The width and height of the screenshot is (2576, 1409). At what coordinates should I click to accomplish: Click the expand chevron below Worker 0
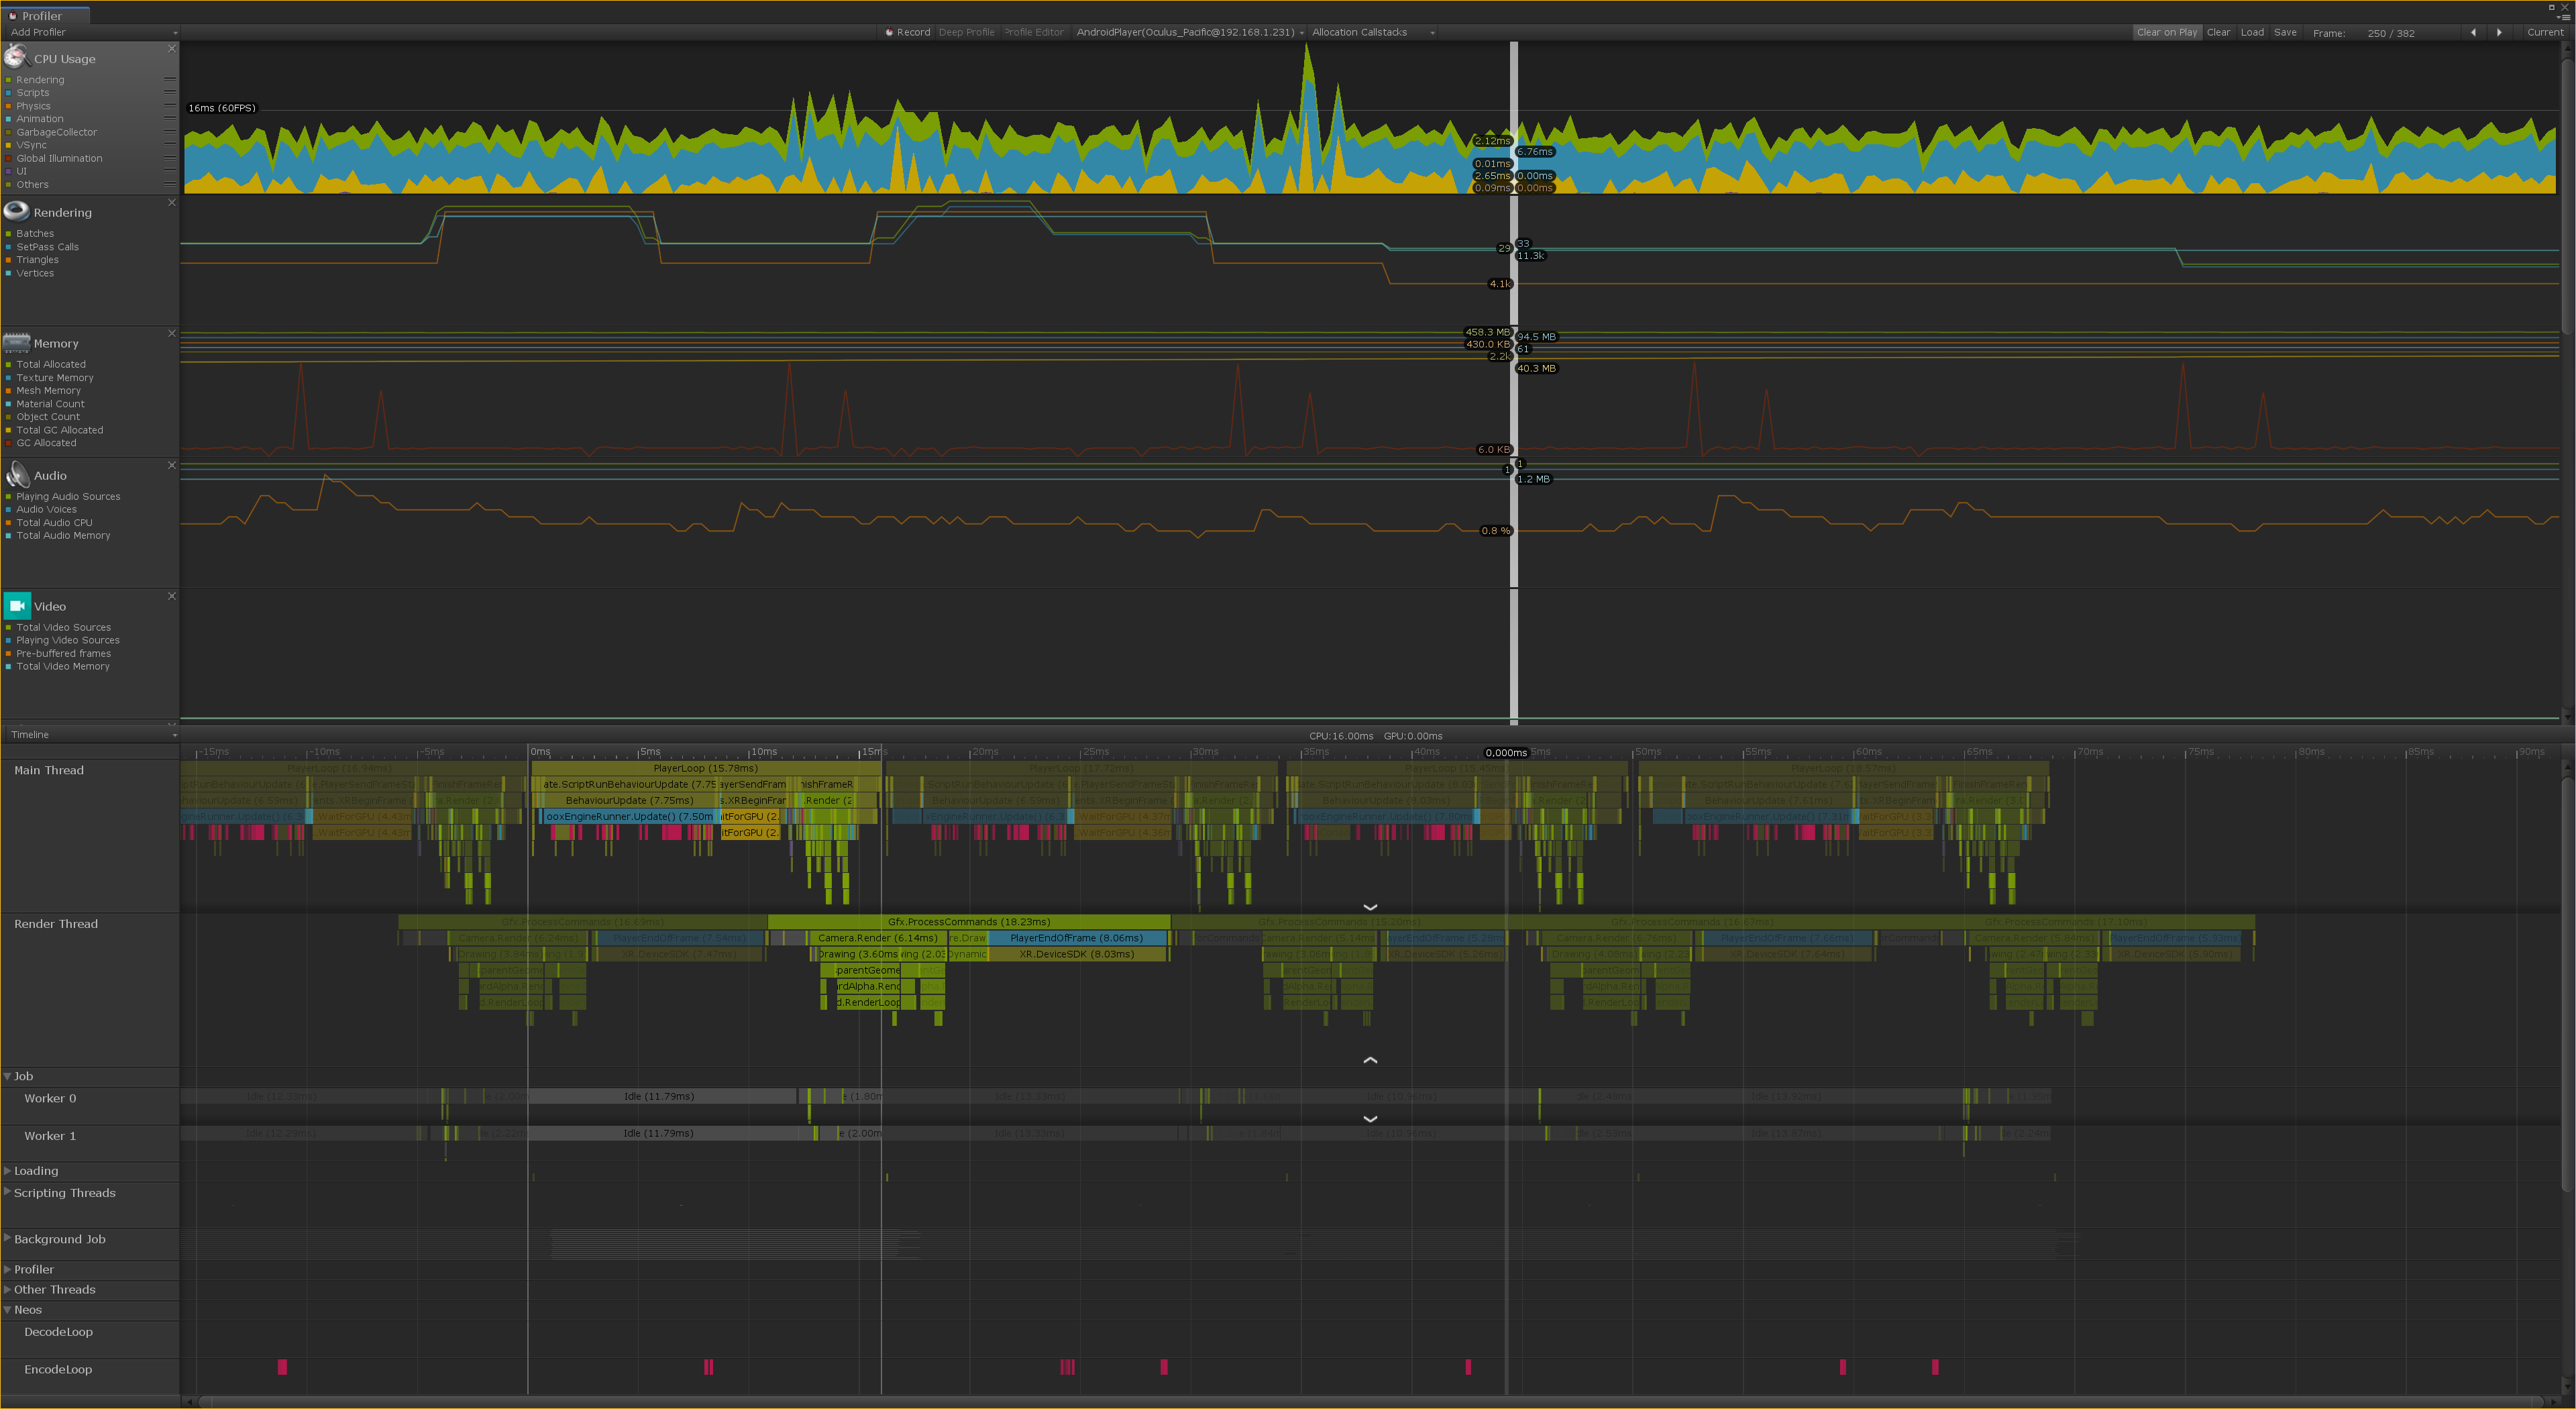point(1370,1118)
